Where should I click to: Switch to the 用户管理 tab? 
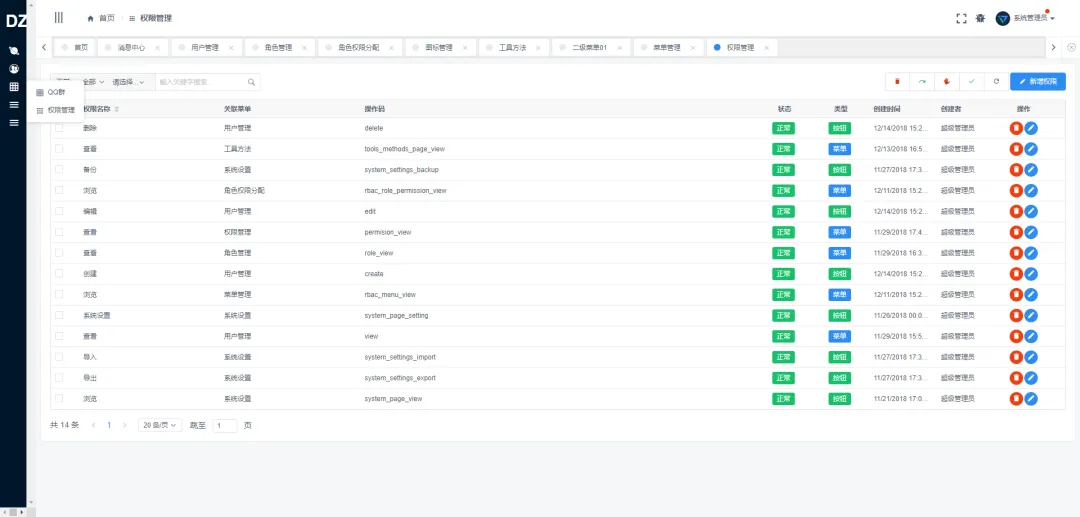pyautogui.click(x=205, y=47)
